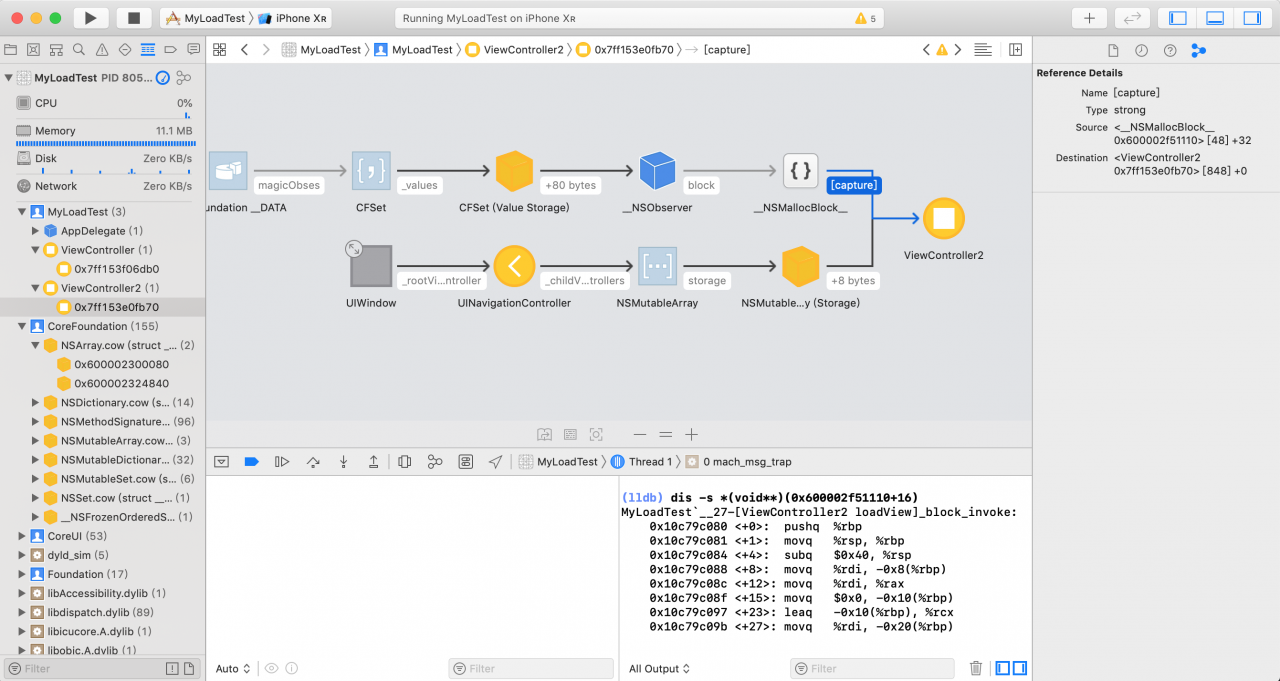Select the Debug navigator icon
This screenshot has width=1280, height=681.
[x=148, y=49]
